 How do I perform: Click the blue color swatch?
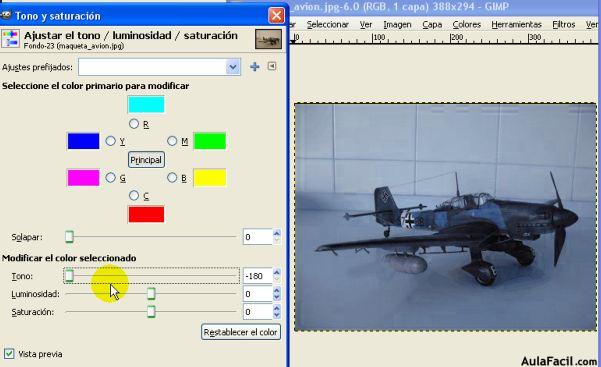[83, 141]
